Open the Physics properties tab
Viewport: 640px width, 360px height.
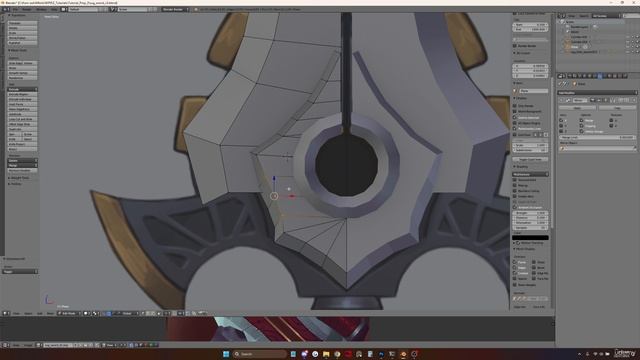[625, 76]
